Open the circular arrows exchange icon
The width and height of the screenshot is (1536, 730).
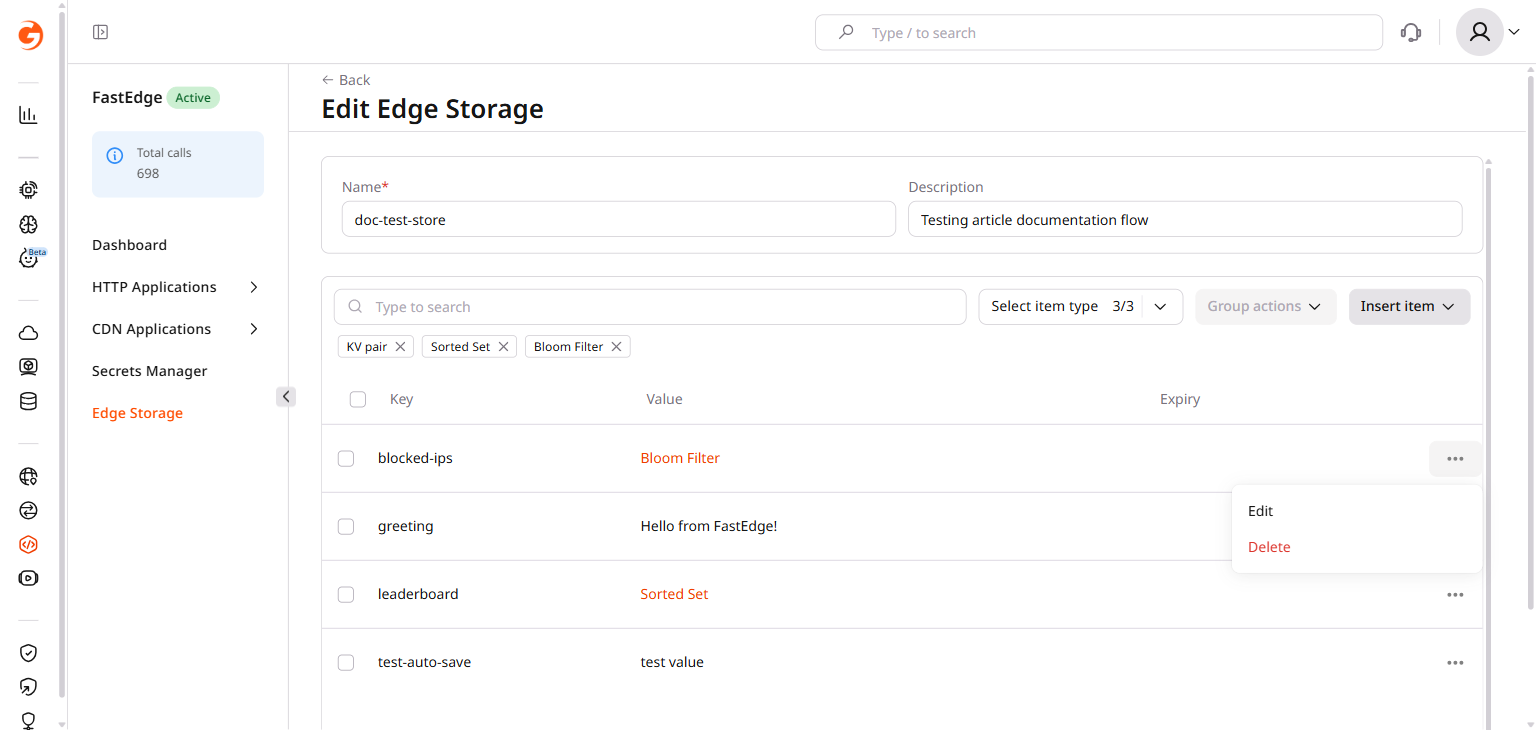pos(28,511)
